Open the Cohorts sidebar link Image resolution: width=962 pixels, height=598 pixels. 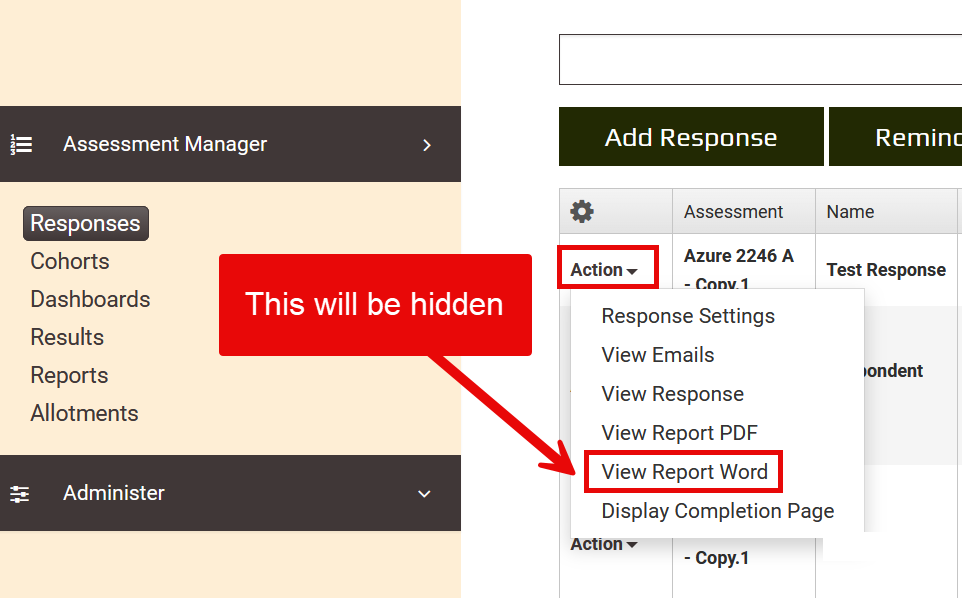pyautogui.click(x=70, y=261)
